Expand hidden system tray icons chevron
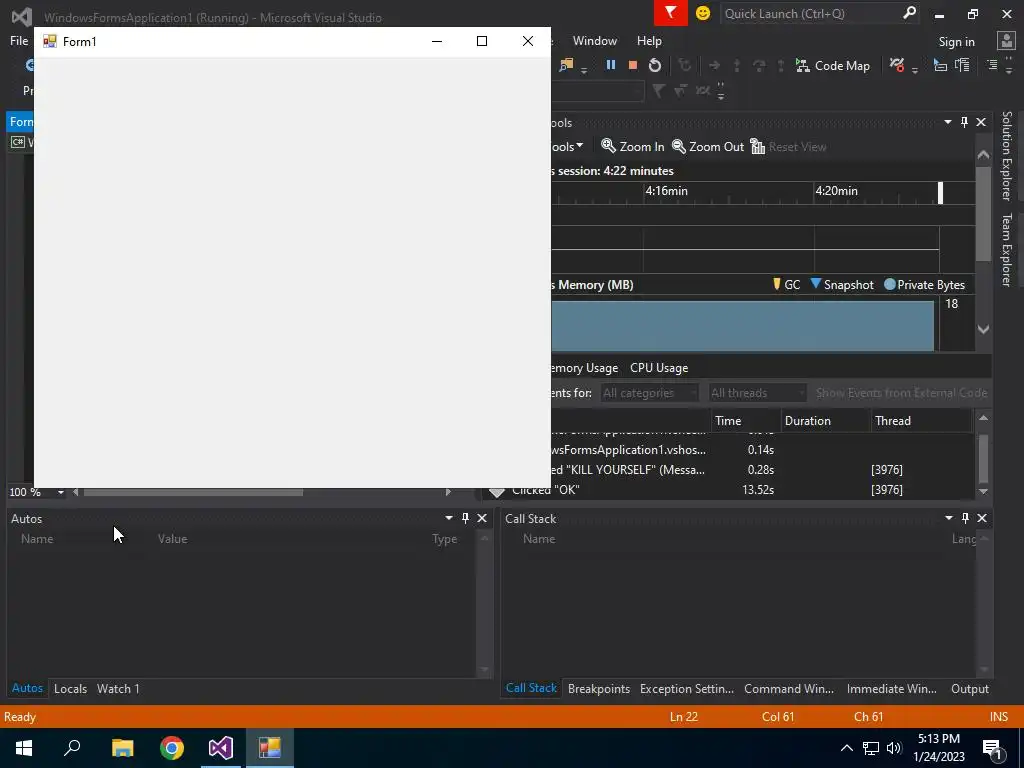This screenshot has height=768, width=1024. tap(846, 748)
